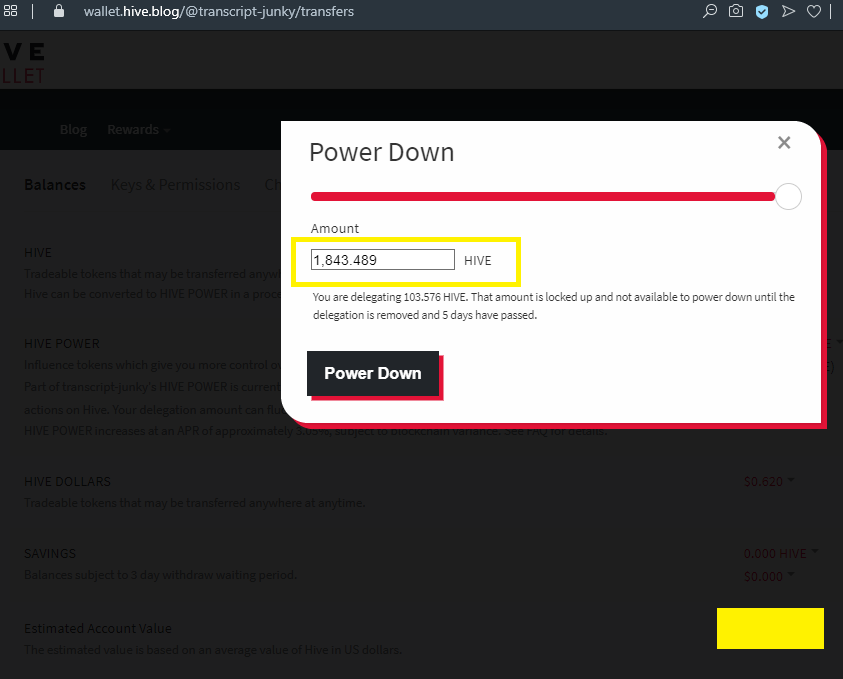The height and width of the screenshot is (679, 843).
Task: Focus the Amount input field
Action: pyautogui.click(x=383, y=260)
